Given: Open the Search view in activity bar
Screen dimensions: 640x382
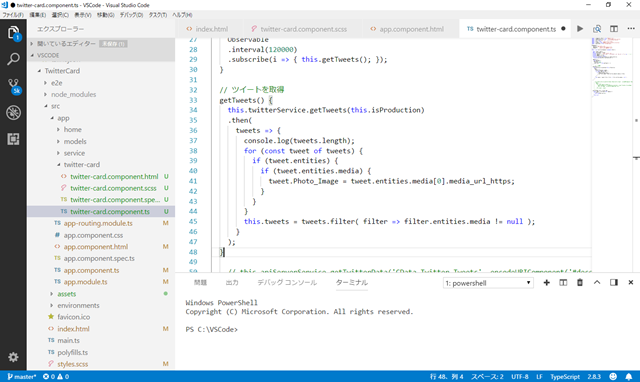Looking at the screenshot, I should [x=13, y=59].
